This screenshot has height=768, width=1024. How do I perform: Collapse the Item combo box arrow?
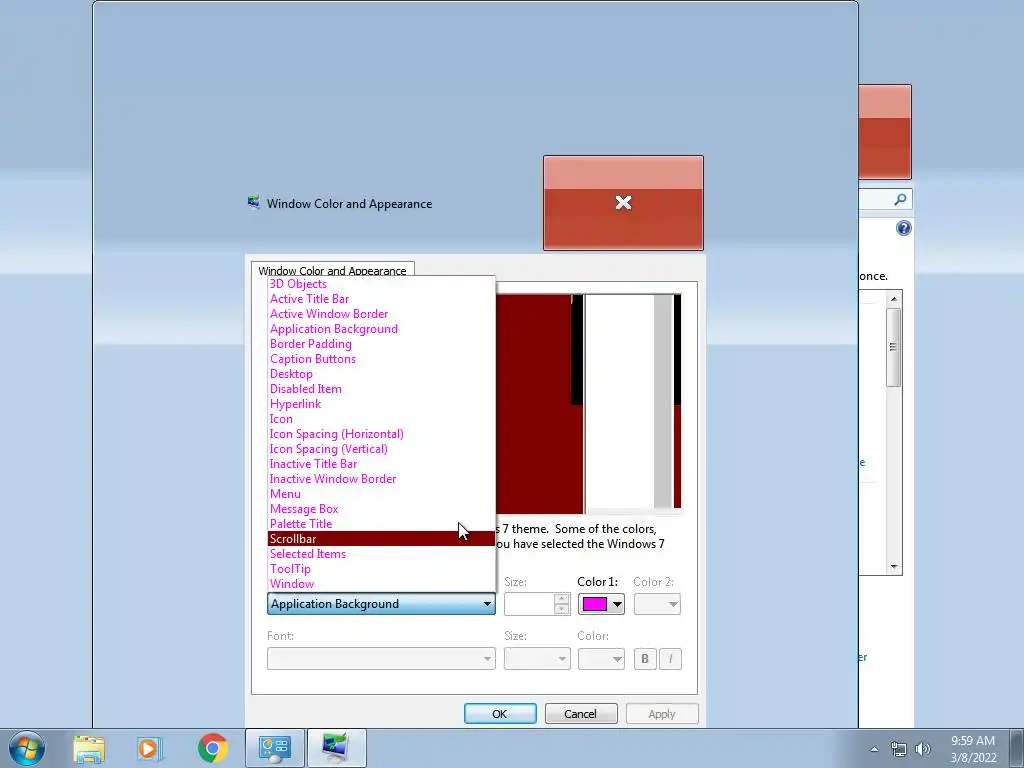[x=487, y=604]
